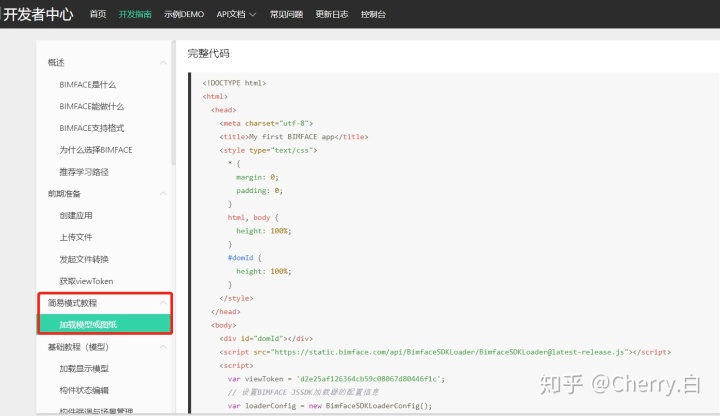The image size is (720, 416).
Task: Open BIMFACE是什么 sidebar entry
Action: 88,84
